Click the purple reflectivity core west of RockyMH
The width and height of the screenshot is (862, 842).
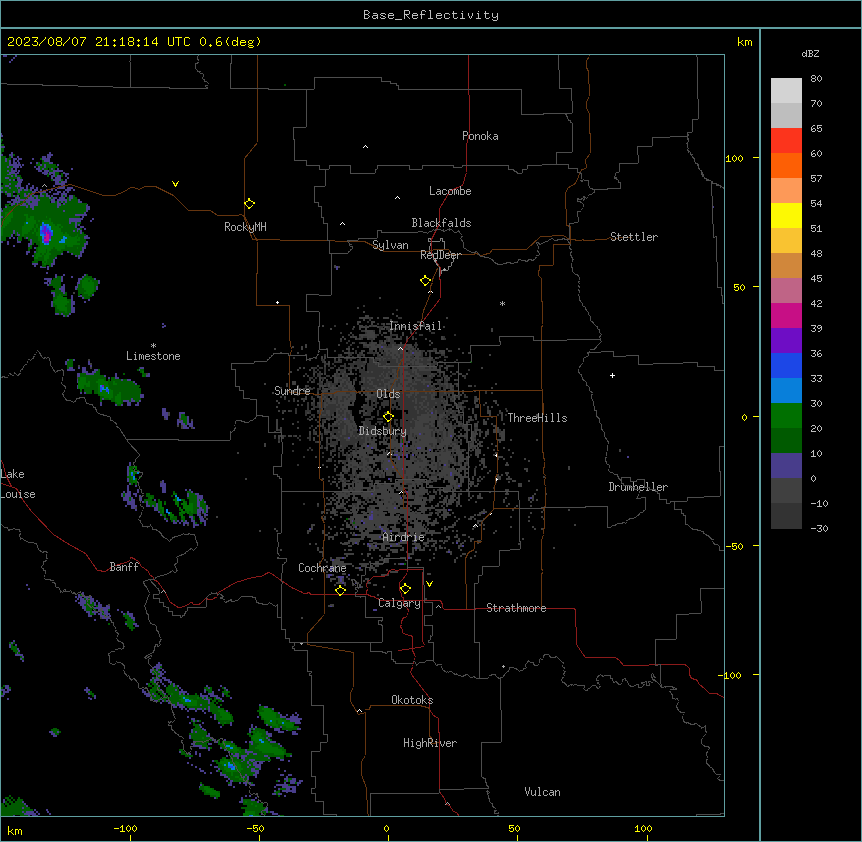point(46,234)
